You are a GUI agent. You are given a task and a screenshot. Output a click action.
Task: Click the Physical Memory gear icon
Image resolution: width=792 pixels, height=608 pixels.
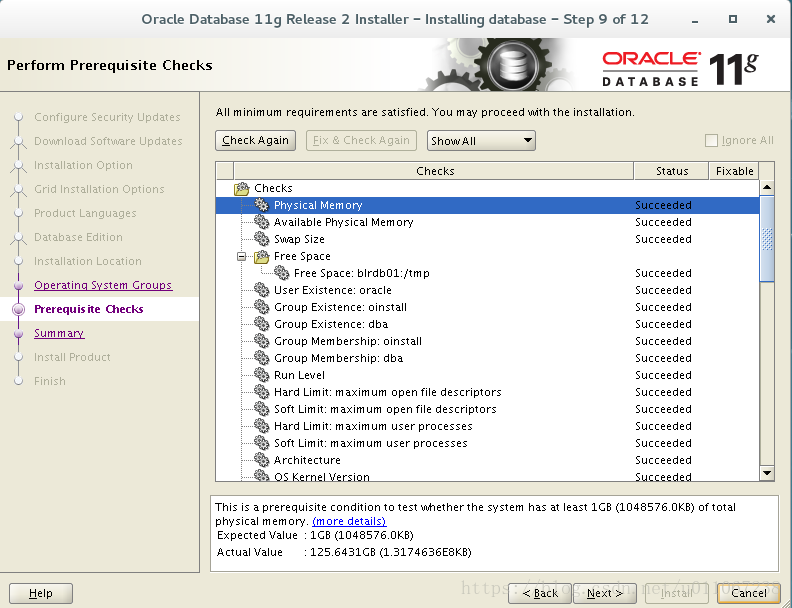(262, 205)
